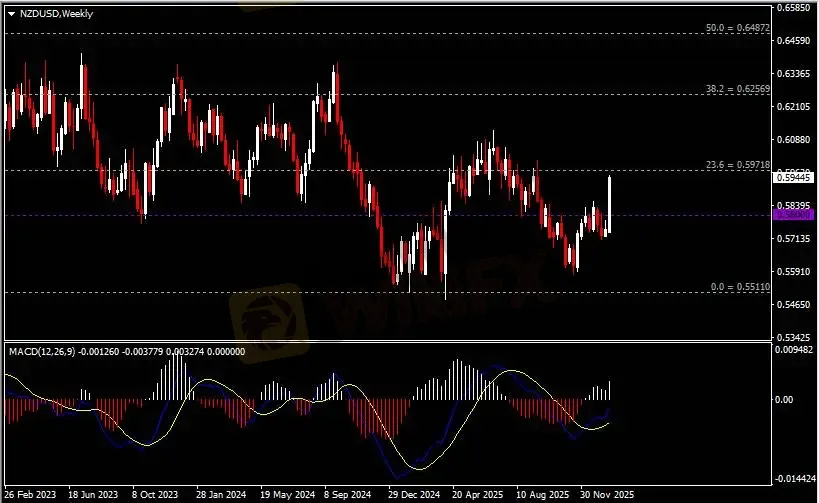
Task: Click the 0.57135 value on price axis
Action: point(794,238)
